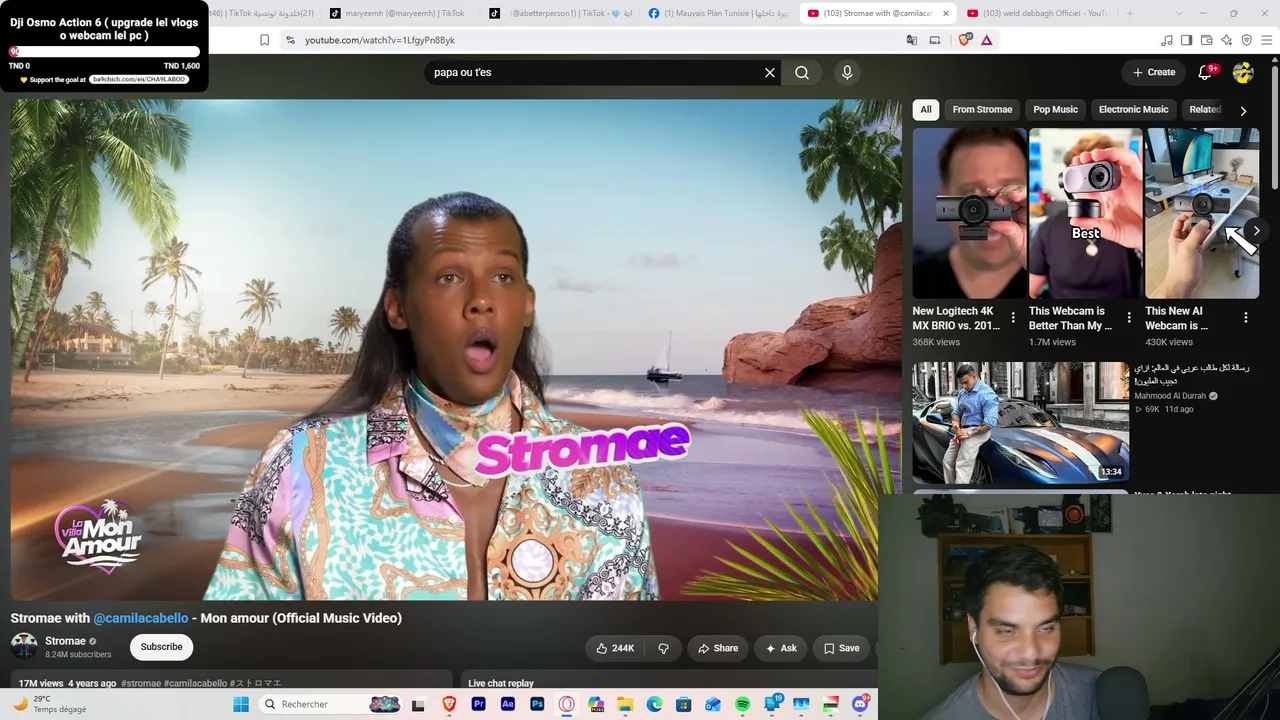1280x720 pixels.
Task: Open Microsoft Edge from taskbar
Action: point(654,704)
